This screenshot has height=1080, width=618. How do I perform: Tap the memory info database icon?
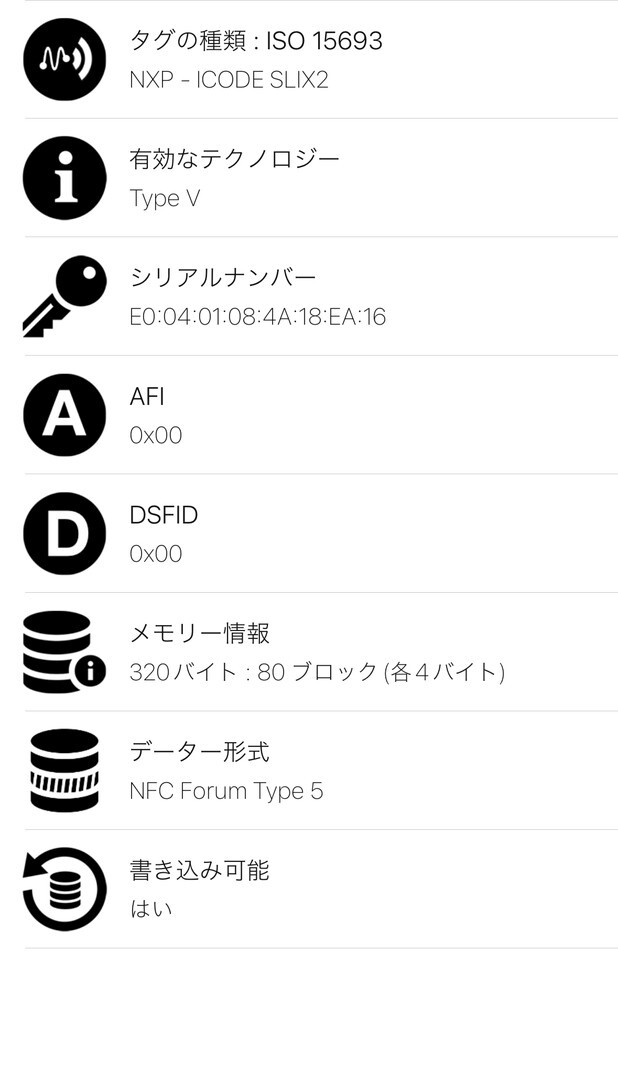[64, 652]
